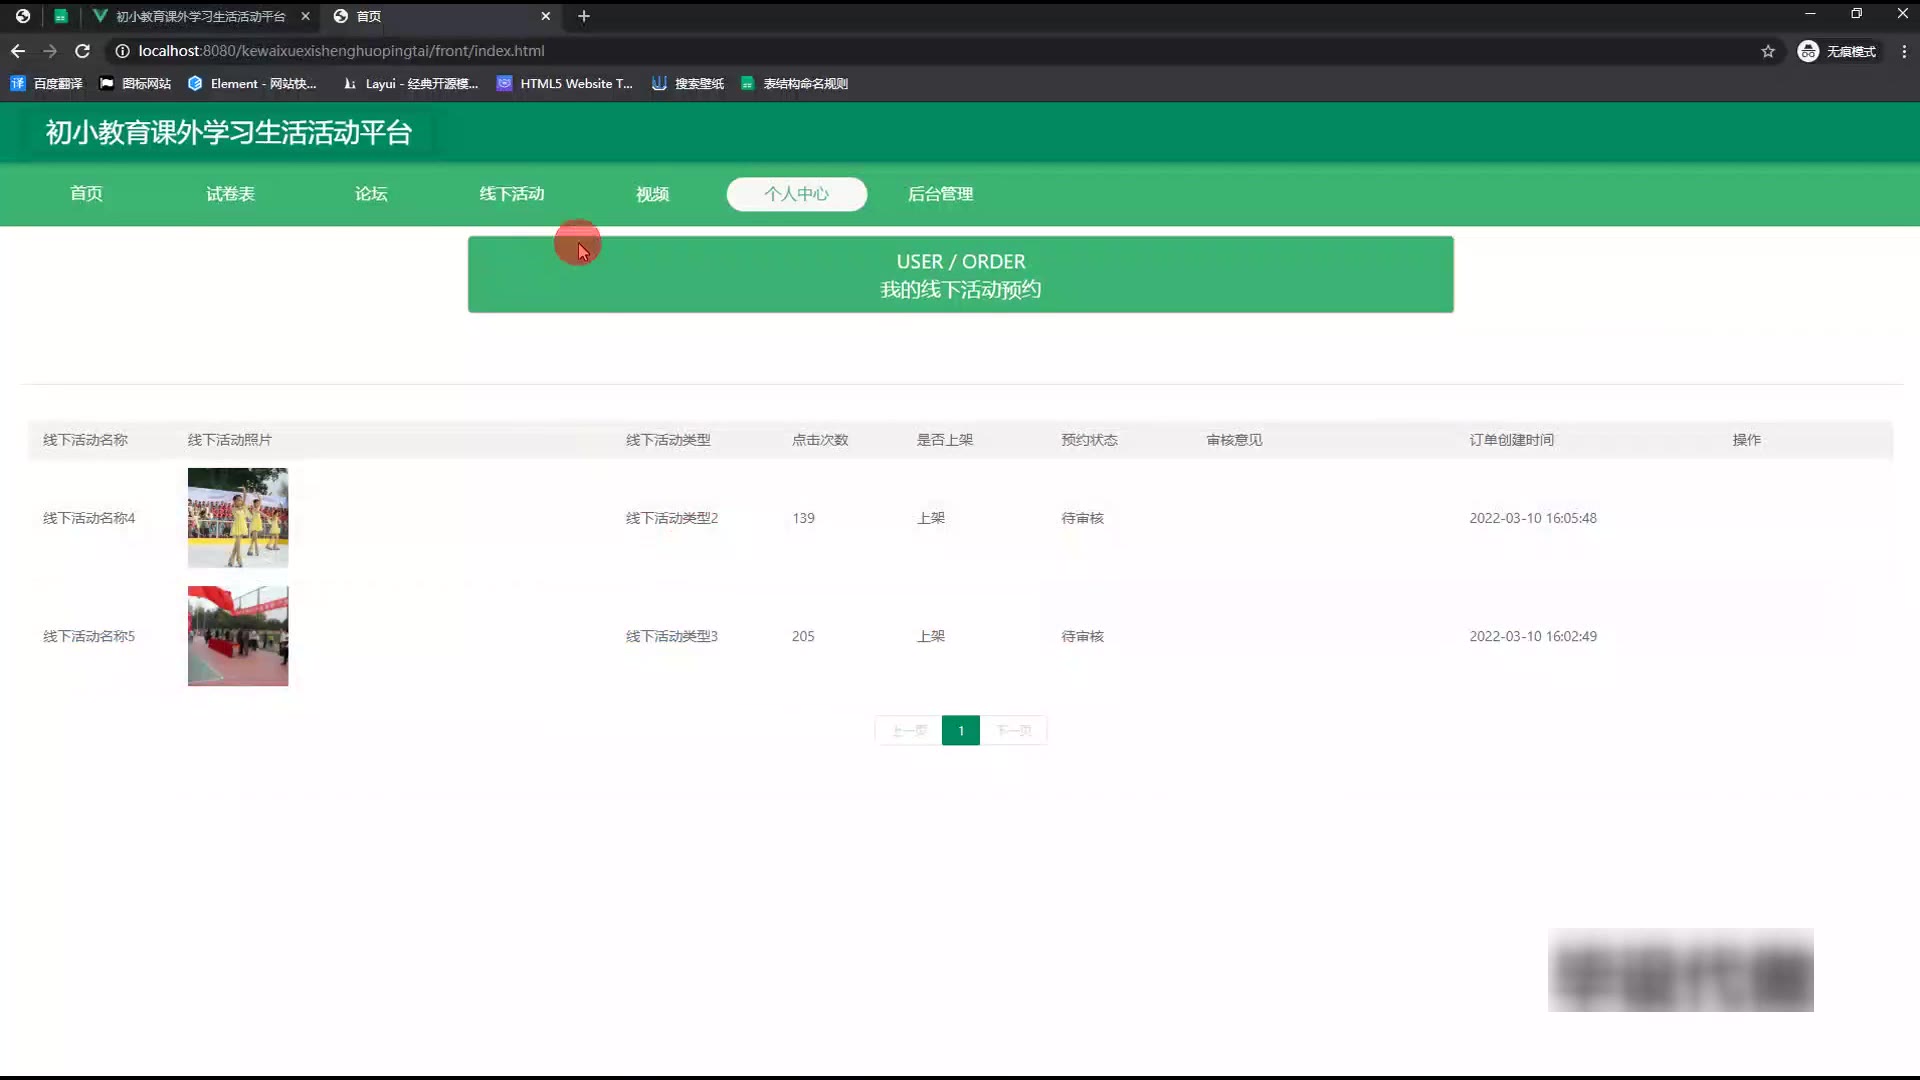
Task: Click the address bar URL
Action: [x=342, y=51]
